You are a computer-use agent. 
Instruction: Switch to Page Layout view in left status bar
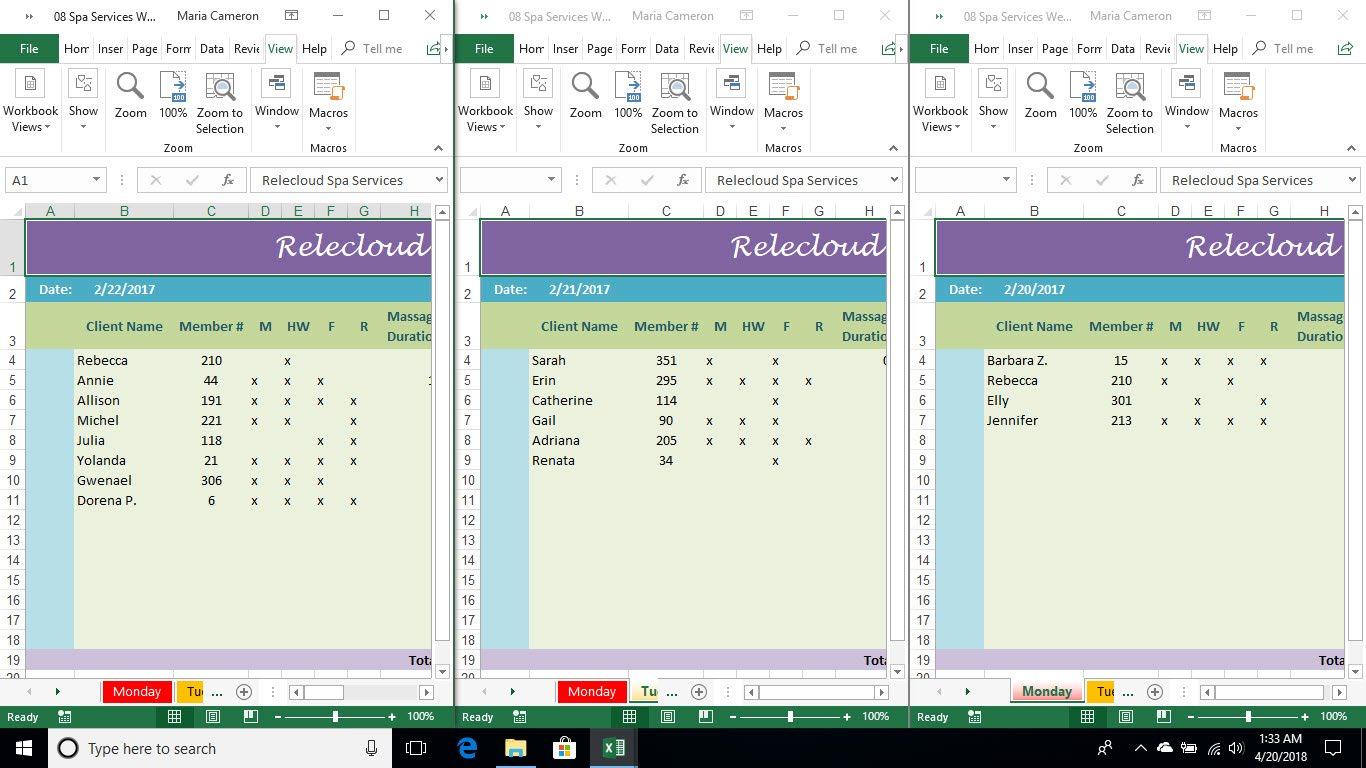(x=213, y=716)
